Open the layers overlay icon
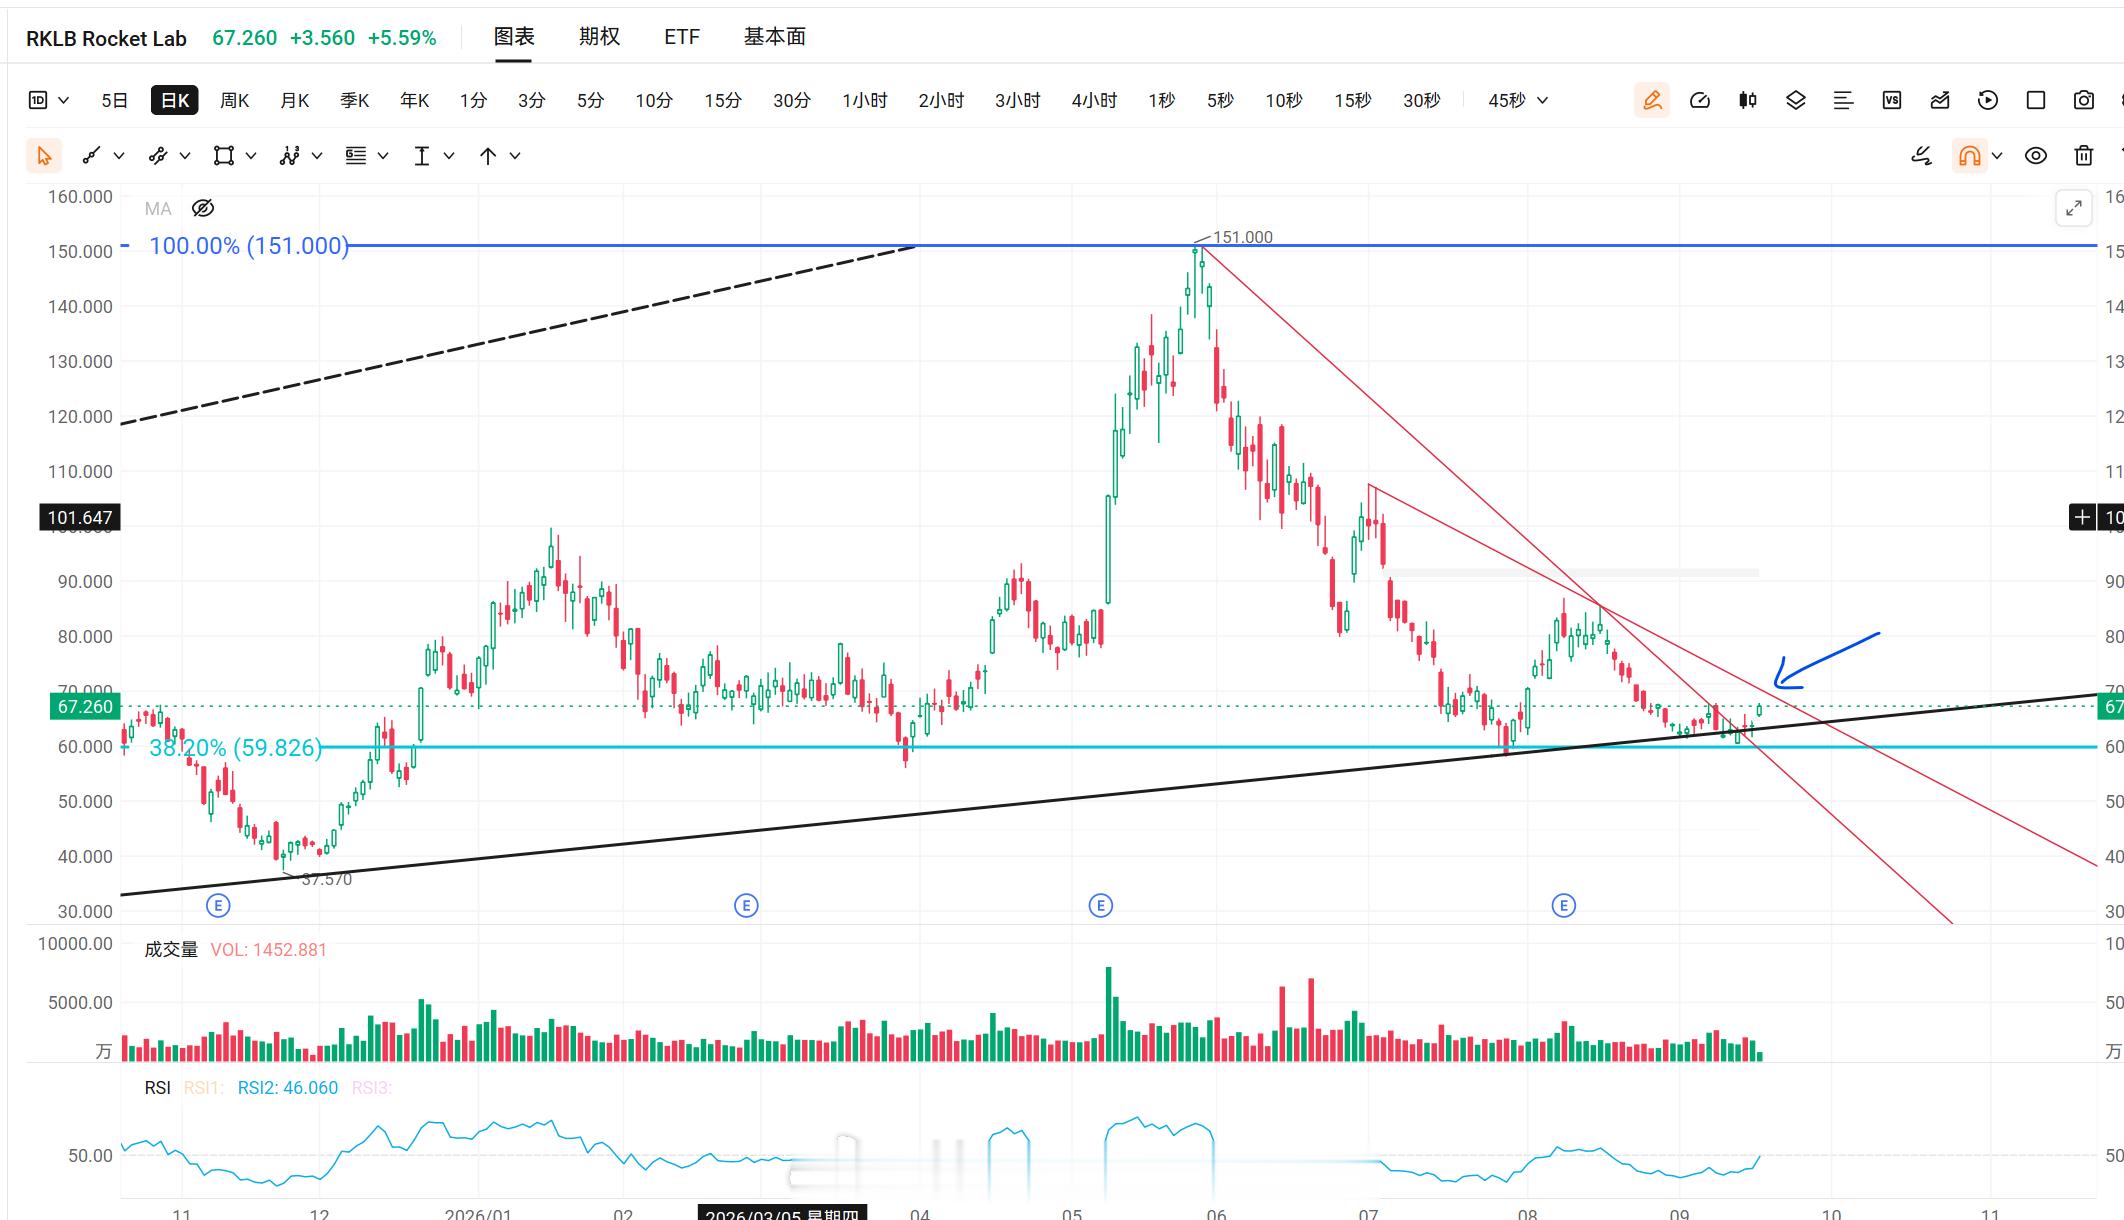Image resolution: width=2124 pixels, height=1220 pixels. point(1796,100)
